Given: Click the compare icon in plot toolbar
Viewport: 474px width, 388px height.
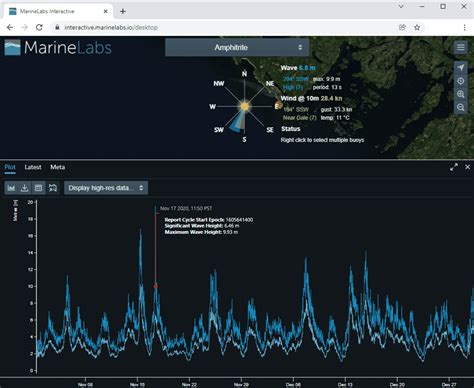Looking at the screenshot, I should (53, 188).
